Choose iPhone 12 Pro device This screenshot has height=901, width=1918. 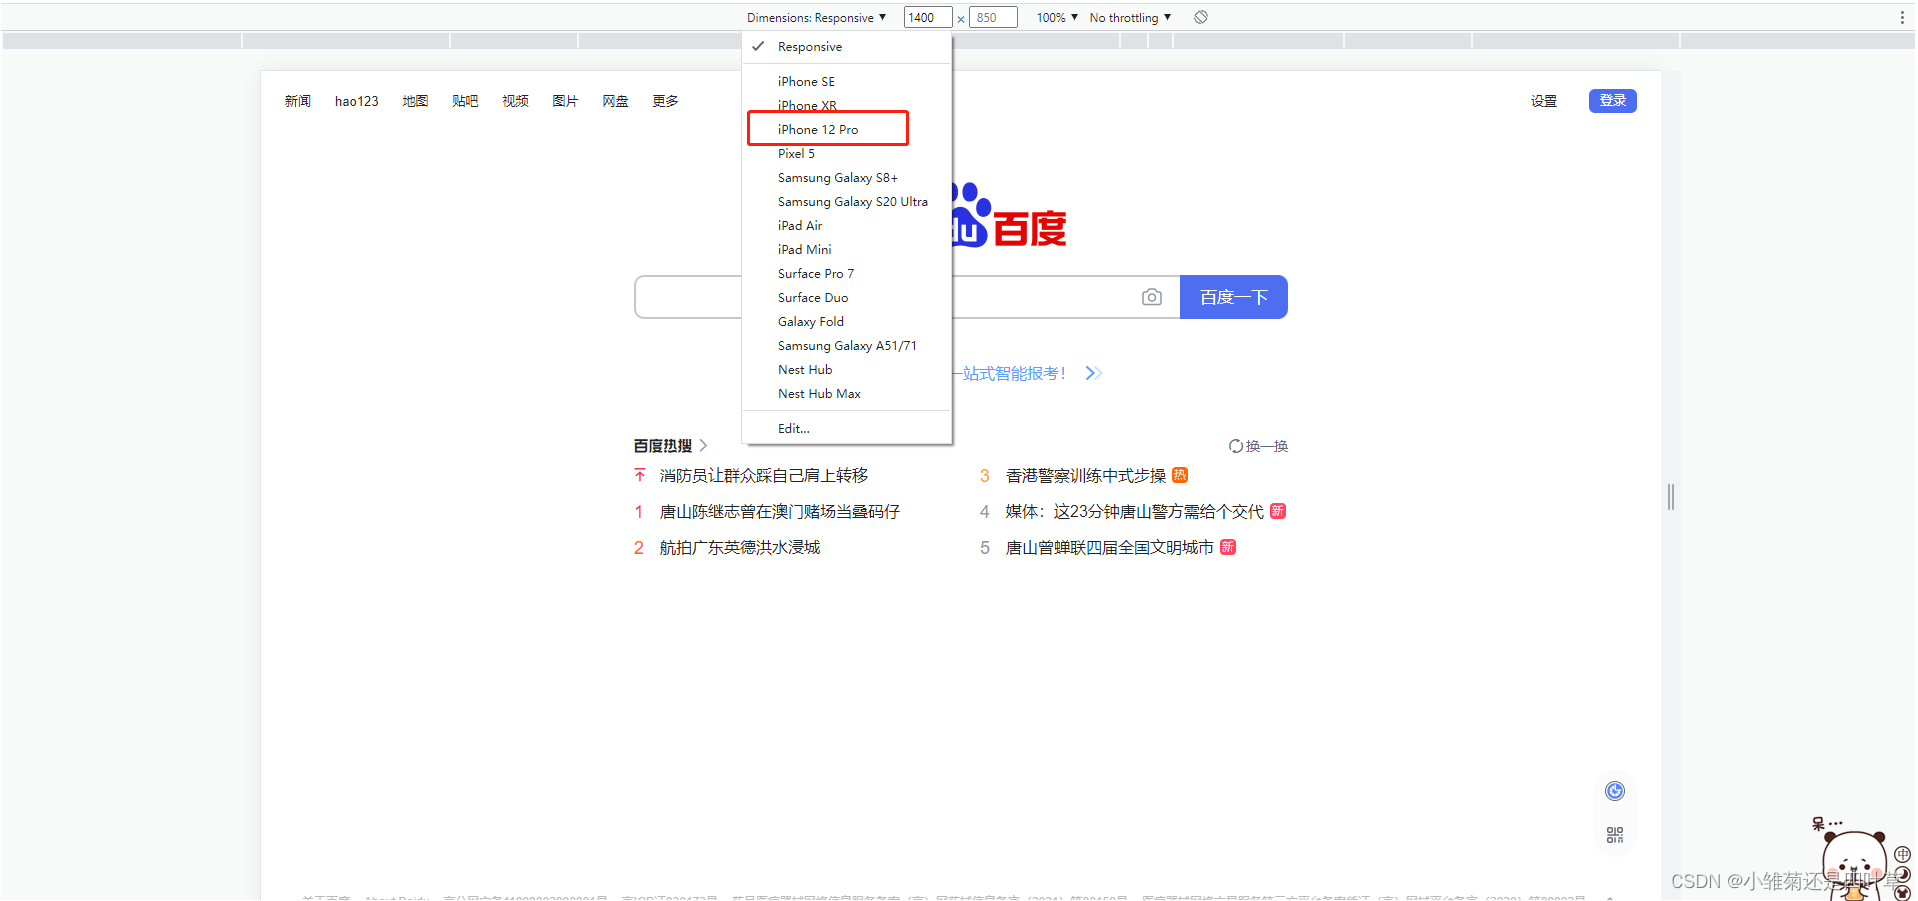click(x=847, y=130)
